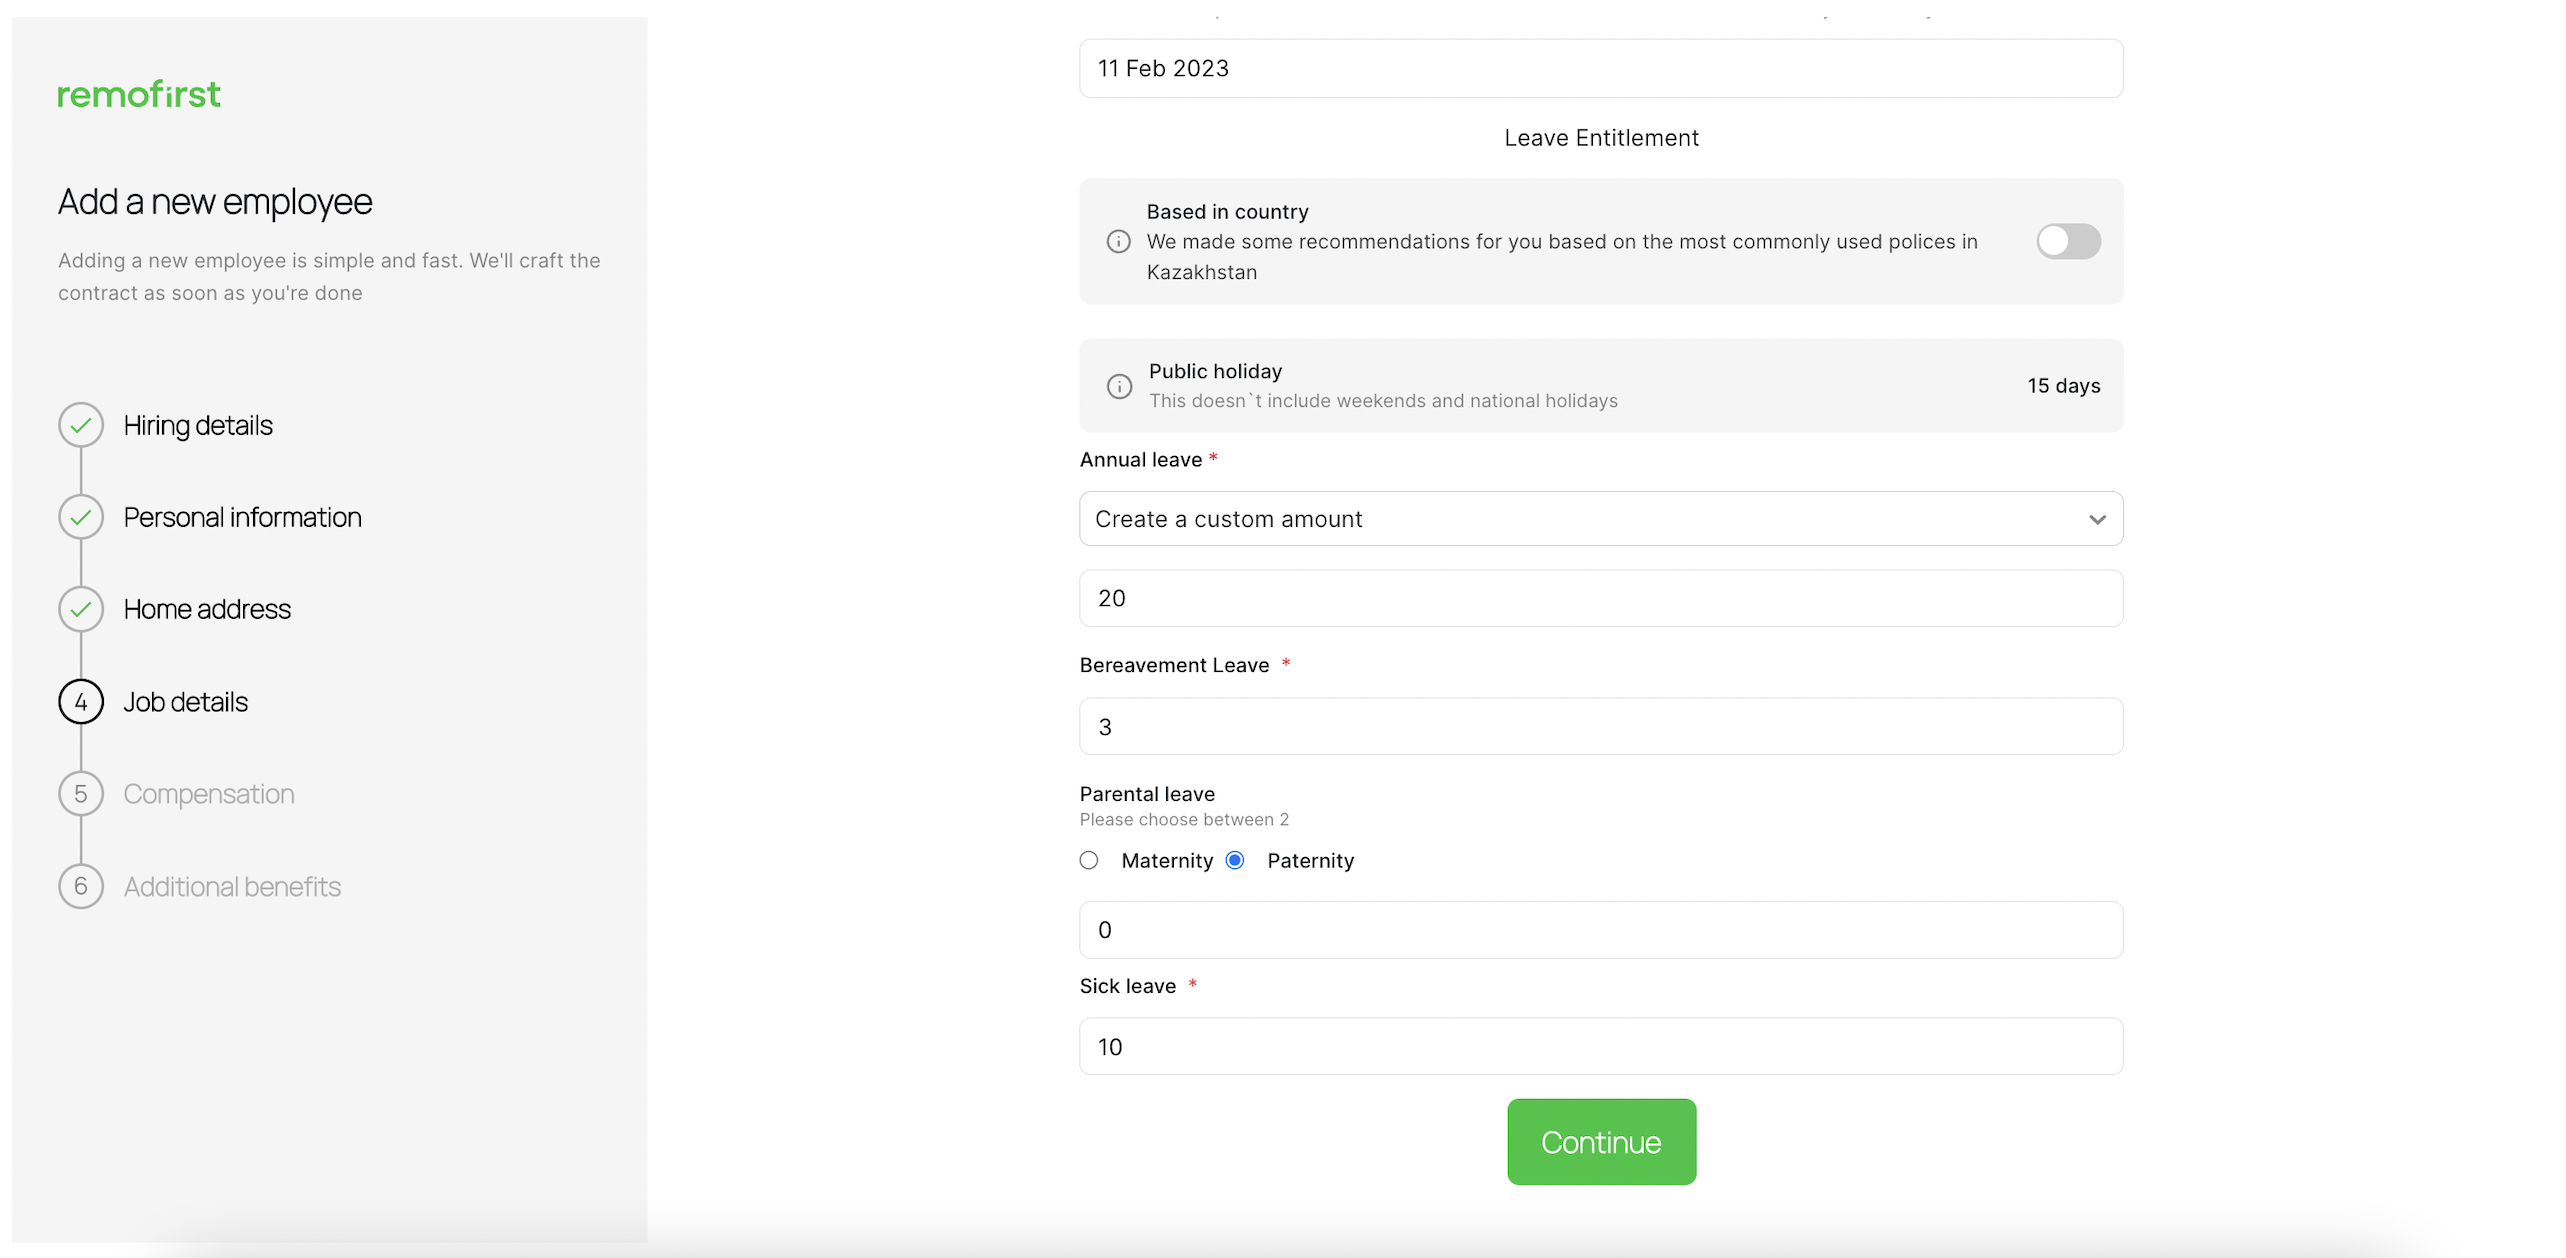Click the step 4 Job details circle
This screenshot has height=1258, width=2566.
pyautogui.click(x=81, y=702)
